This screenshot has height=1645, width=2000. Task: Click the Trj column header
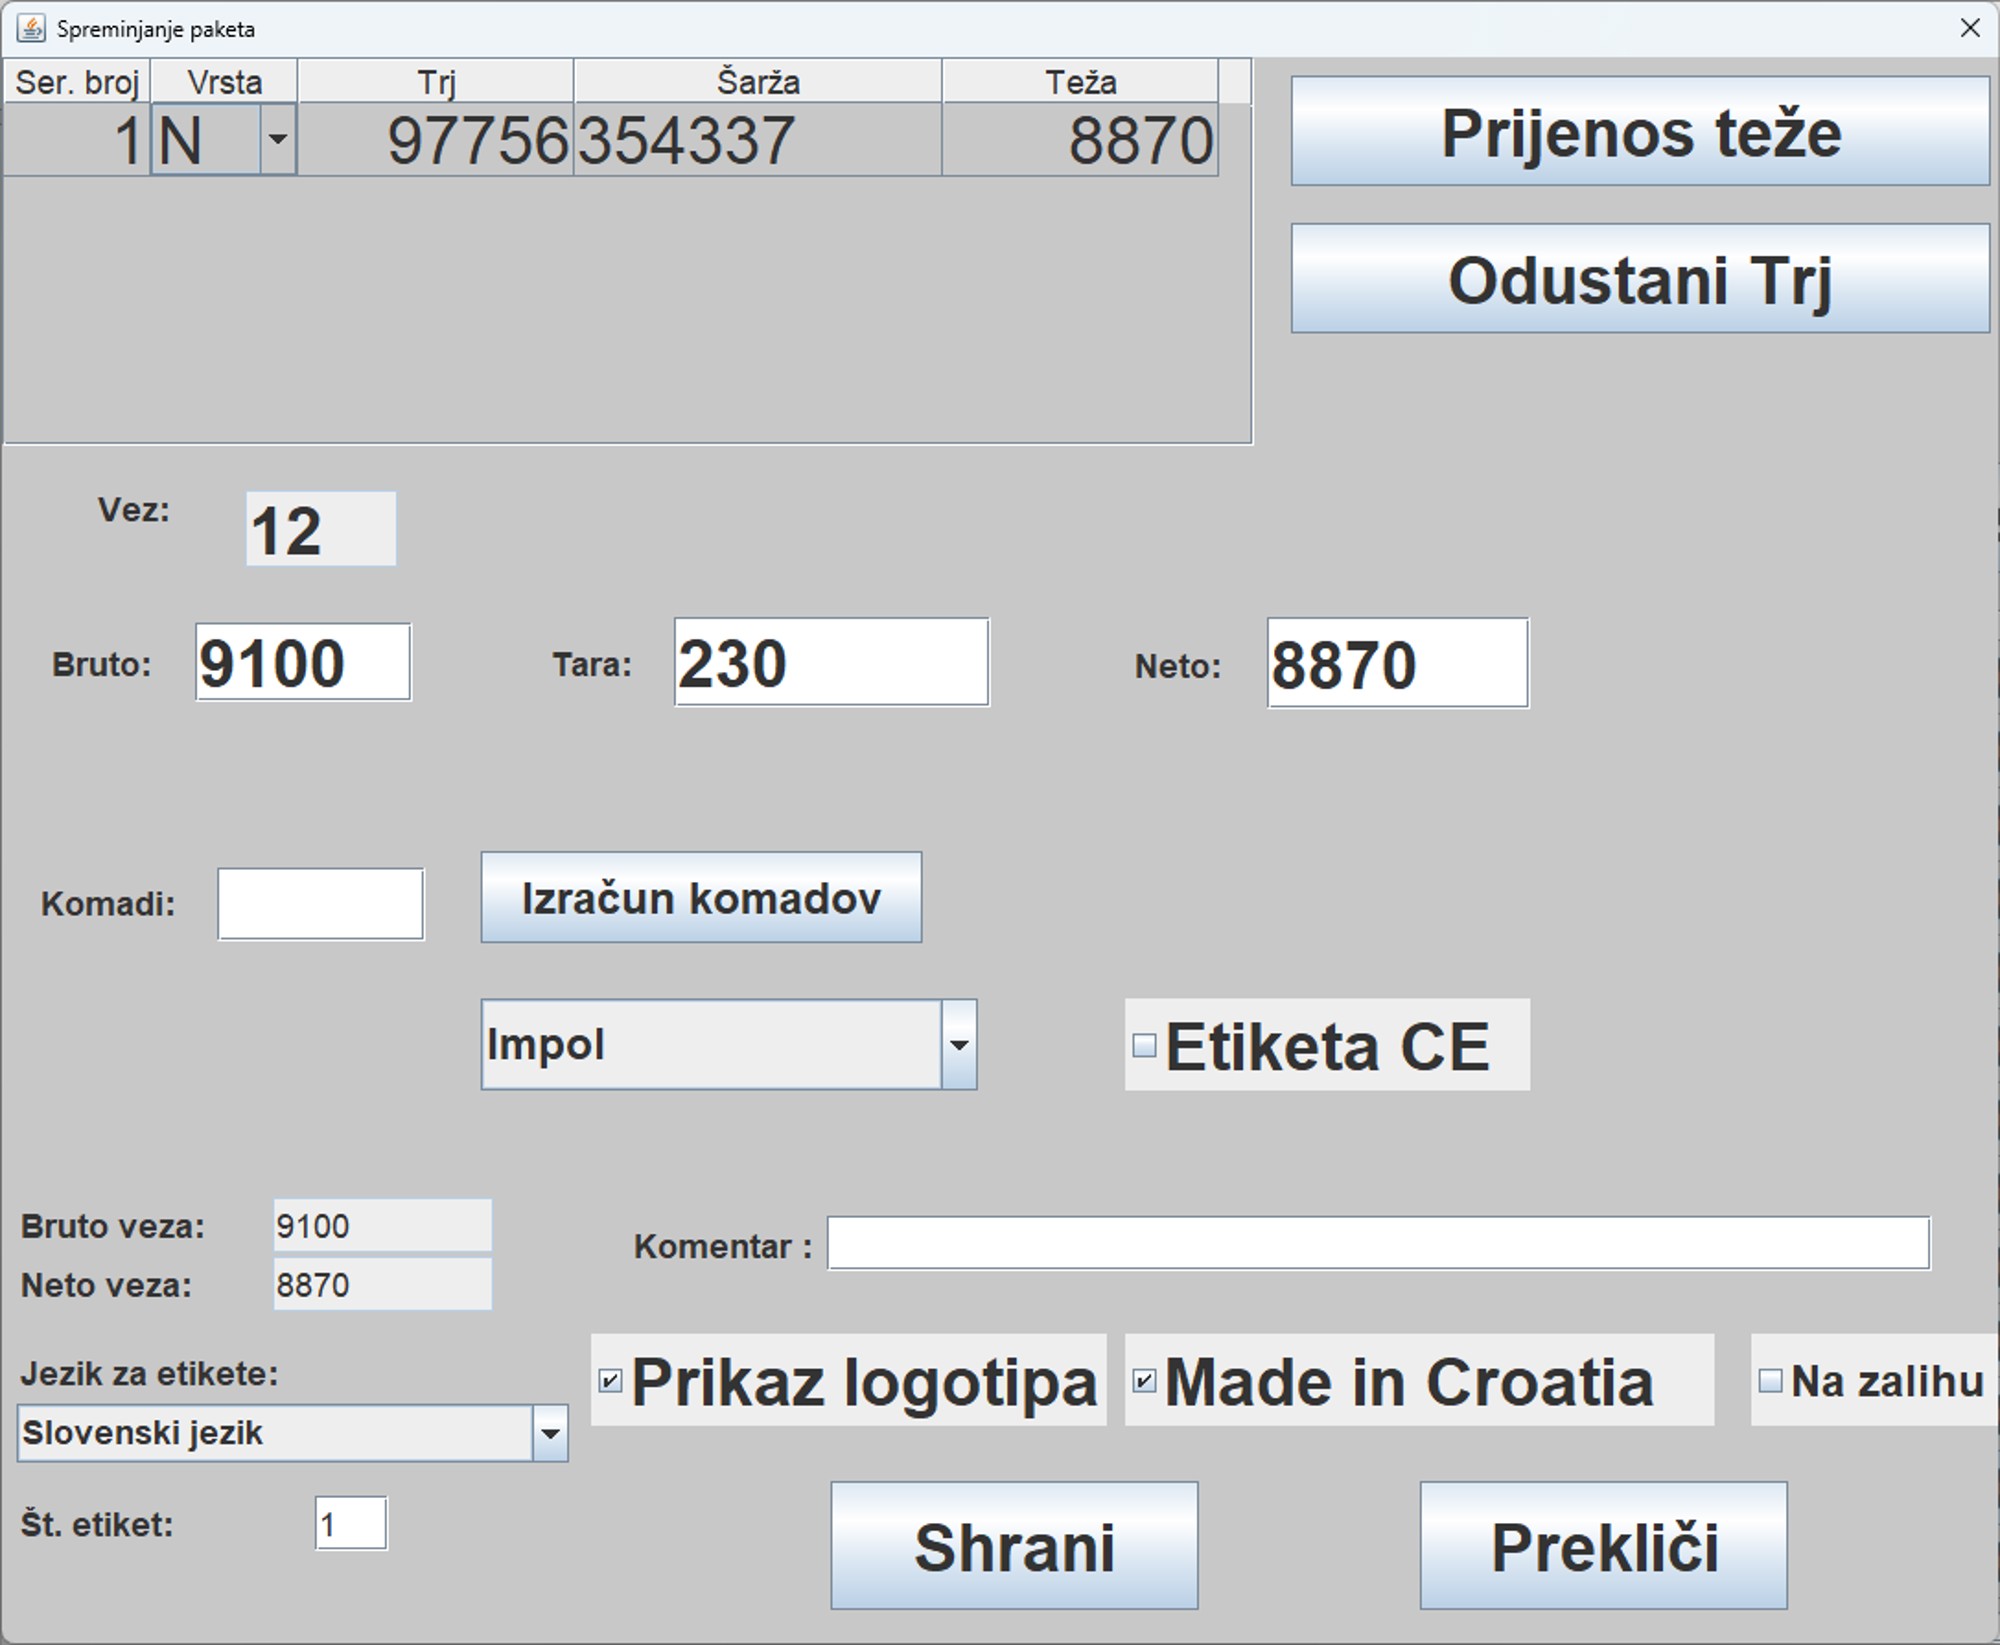click(x=436, y=81)
